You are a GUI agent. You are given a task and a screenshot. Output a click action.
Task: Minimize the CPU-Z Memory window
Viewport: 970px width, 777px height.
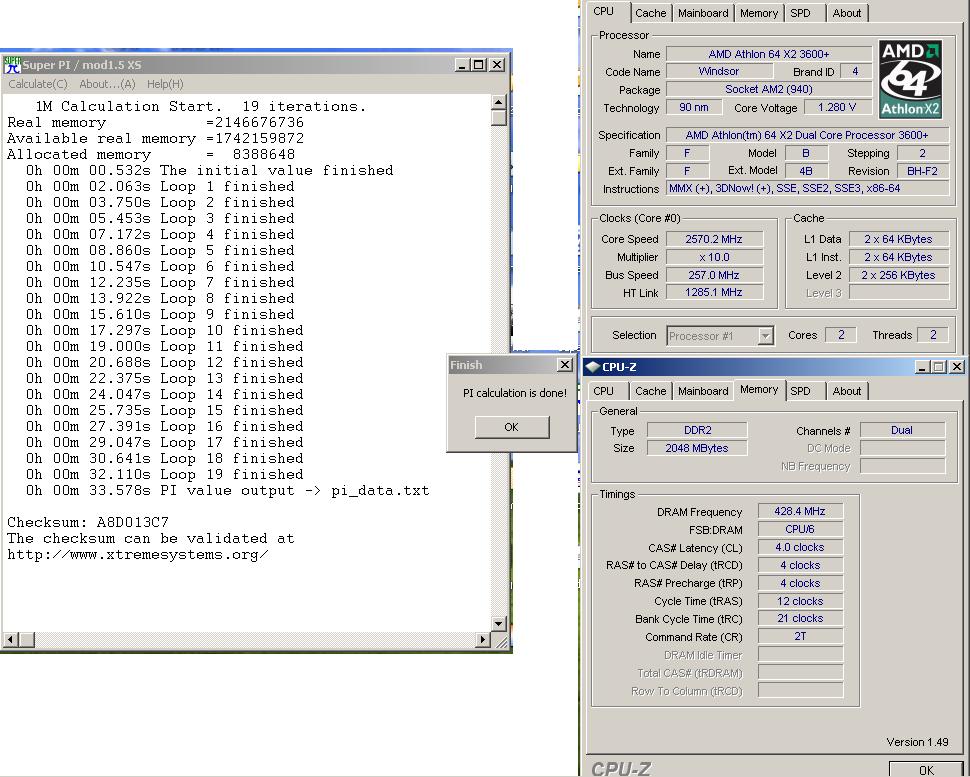coord(921,367)
